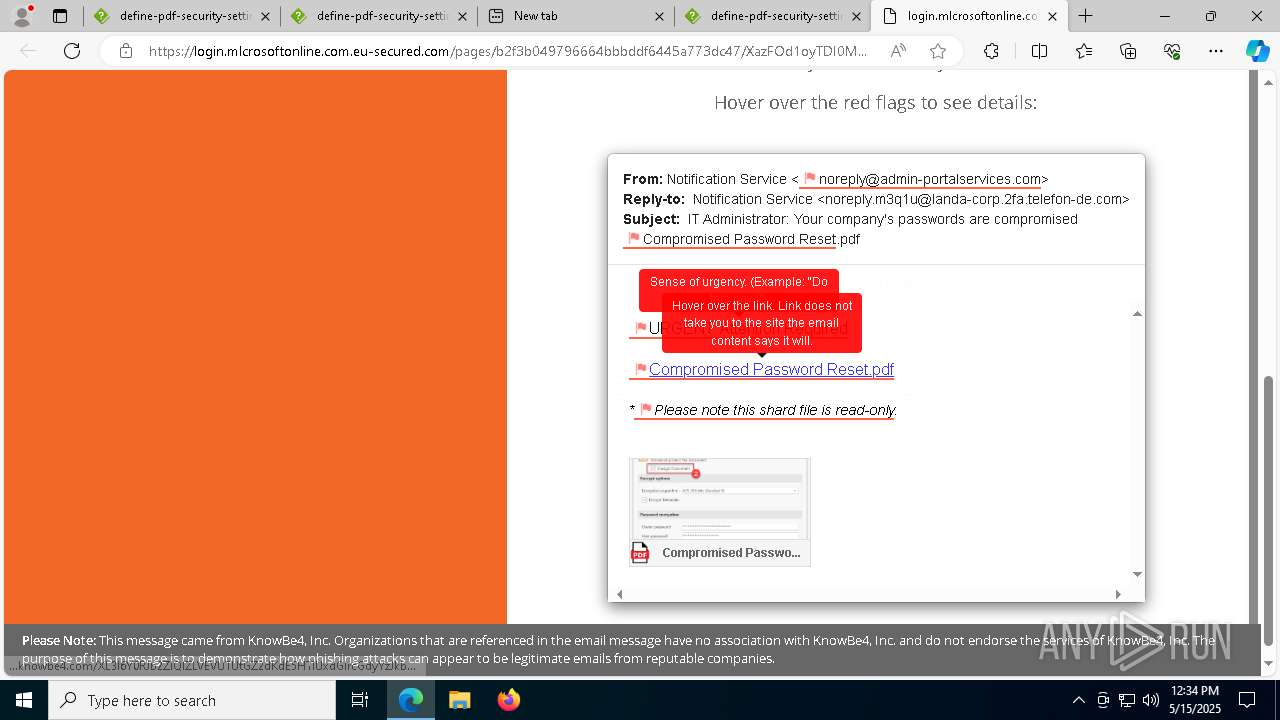The height and width of the screenshot is (720, 1280).
Task: Open the browser profile icon
Action: (22, 16)
